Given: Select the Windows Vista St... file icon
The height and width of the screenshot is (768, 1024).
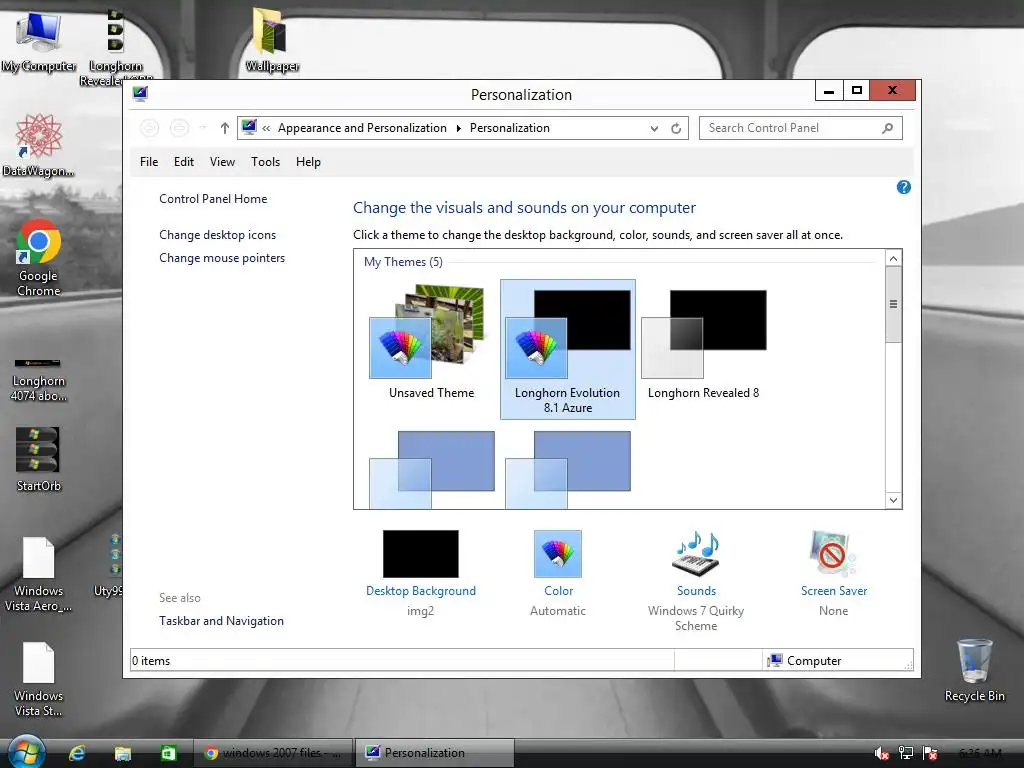Looking at the screenshot, I should (39, 679).
